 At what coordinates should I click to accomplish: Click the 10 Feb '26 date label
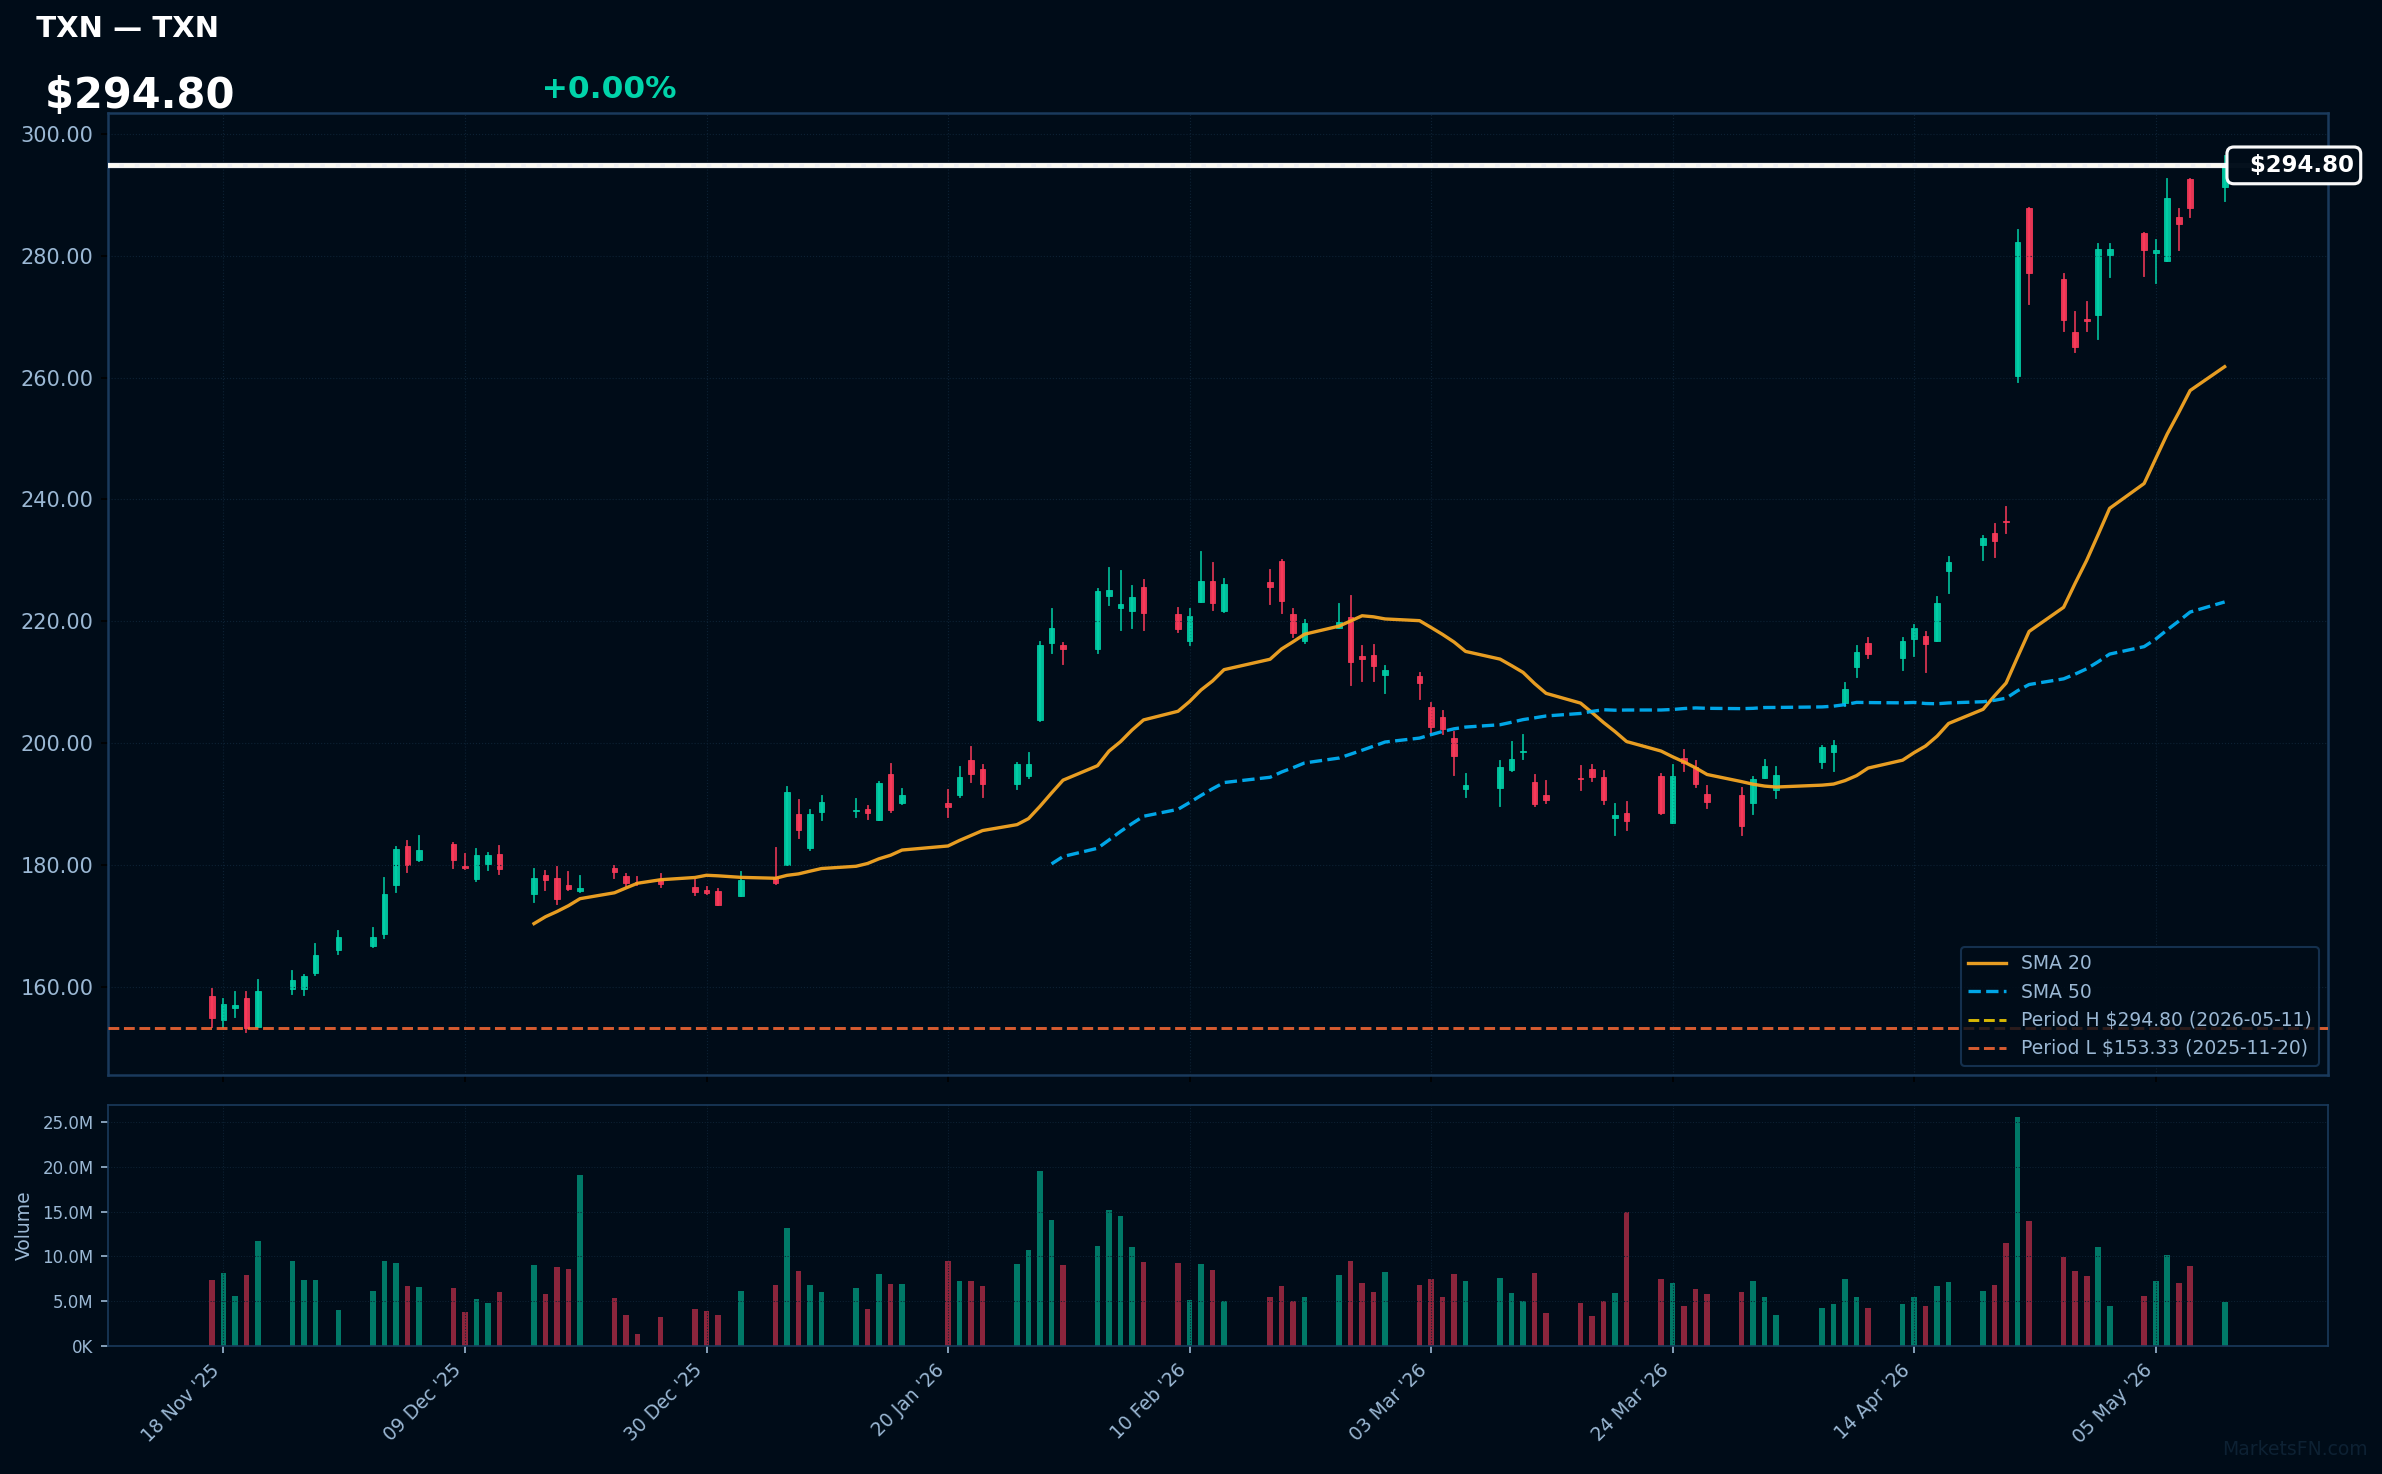click(x=1147, y=1401)
